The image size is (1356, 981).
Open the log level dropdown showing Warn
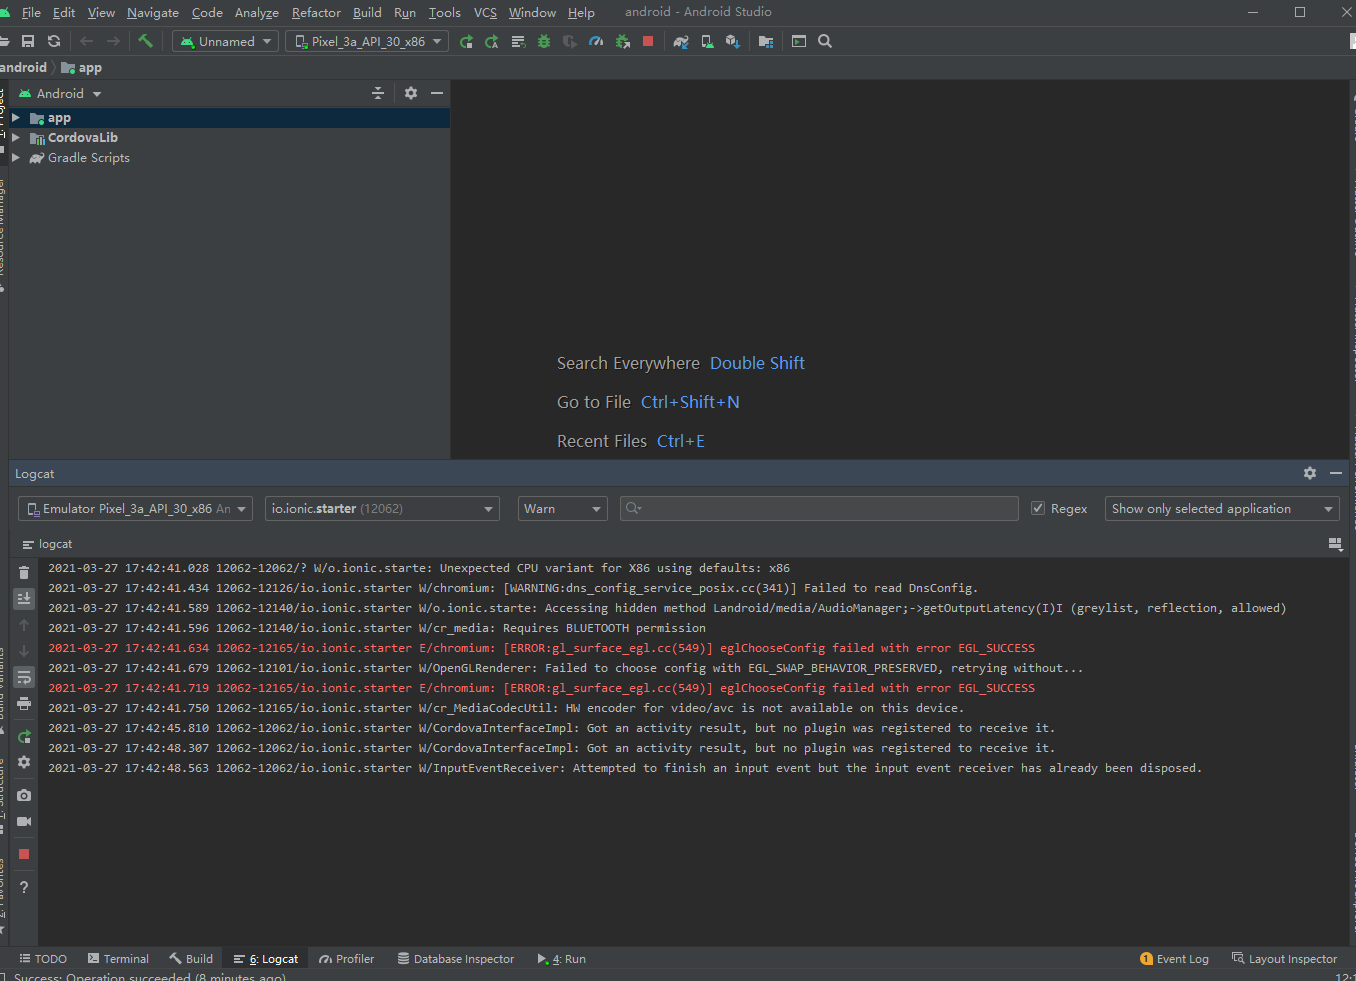[562, 508]
